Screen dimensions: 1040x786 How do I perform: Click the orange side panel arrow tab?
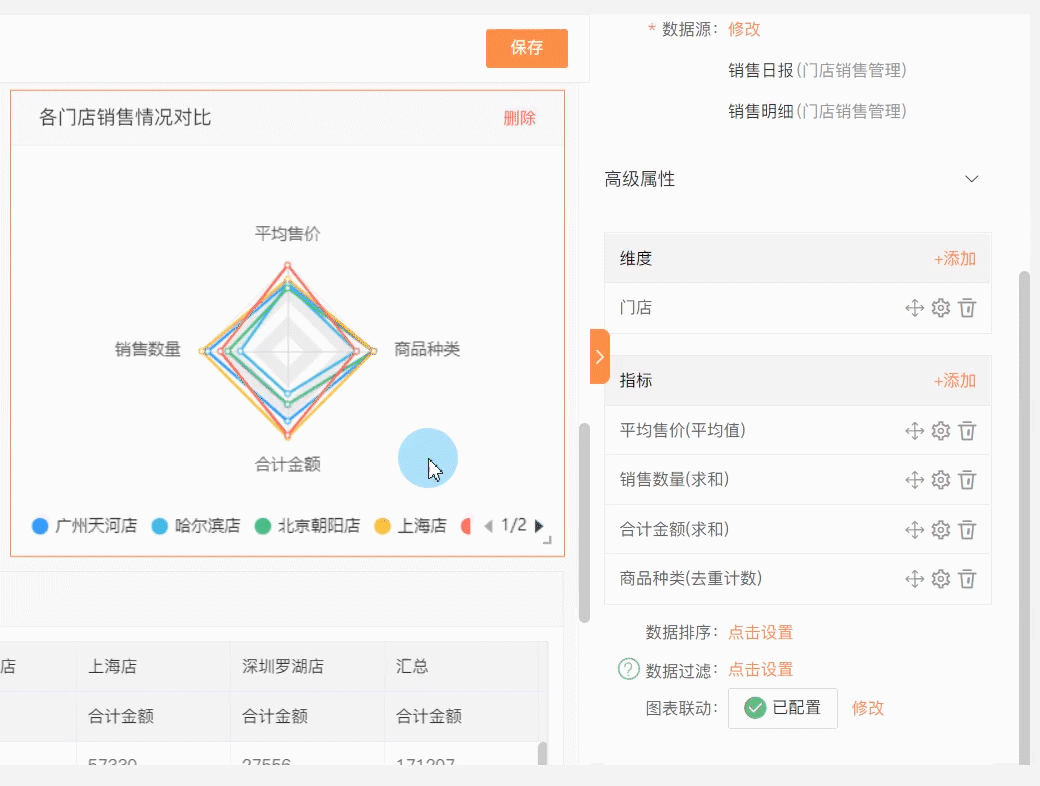598,356
